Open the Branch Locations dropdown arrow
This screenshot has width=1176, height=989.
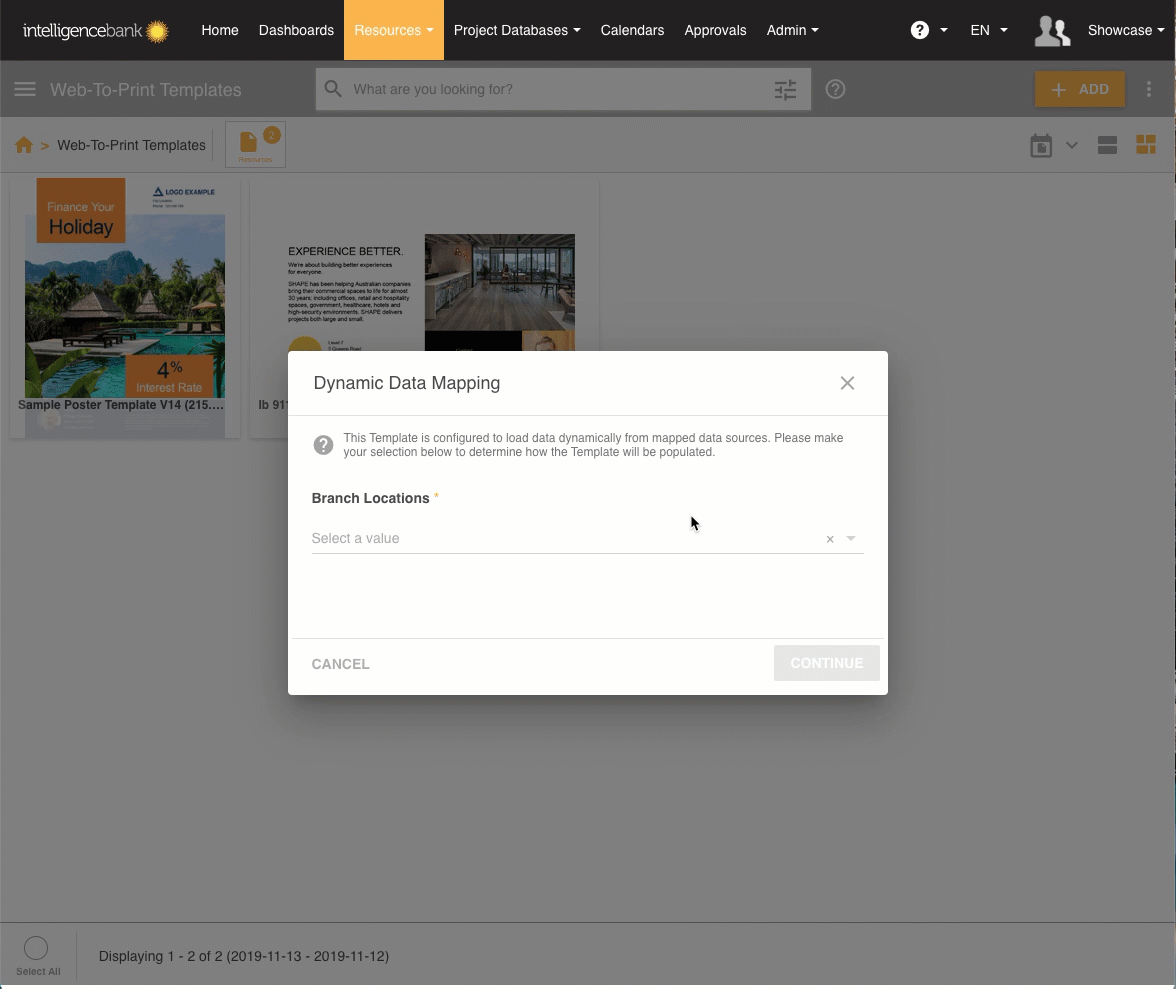tap(851, 538)
